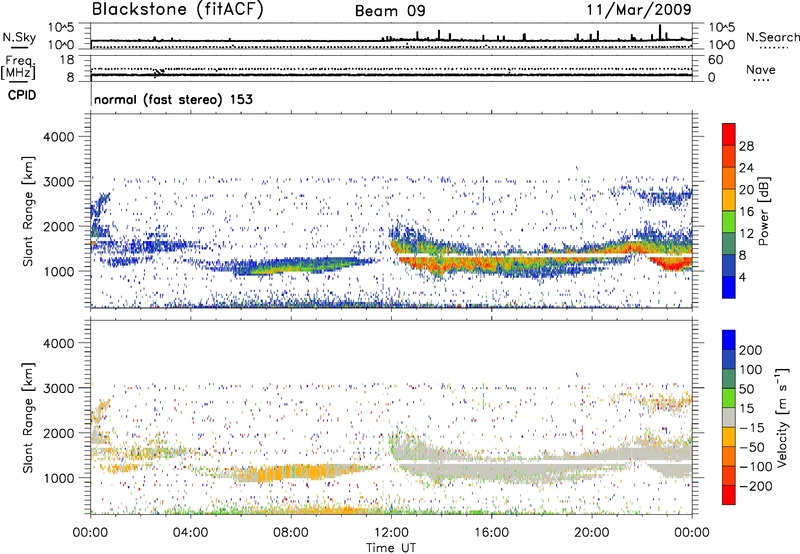Image resolution: width=800 pixels, height=554 pixels.
Task: Click the "-200" label on the velocity color bar
Action: (x=756, y=486)
